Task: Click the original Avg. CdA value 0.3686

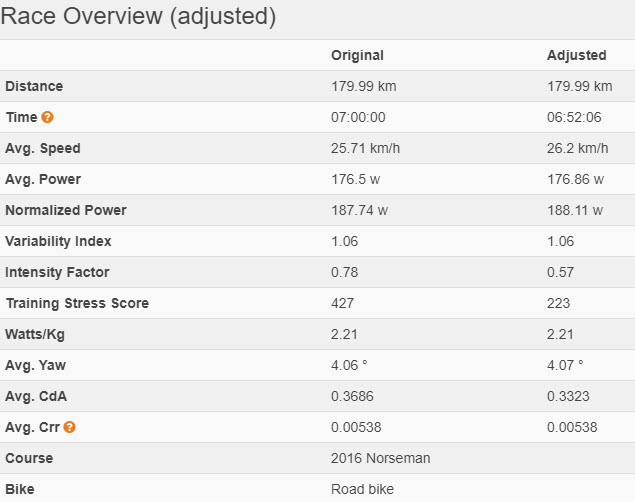Action: tap(351, 396)
